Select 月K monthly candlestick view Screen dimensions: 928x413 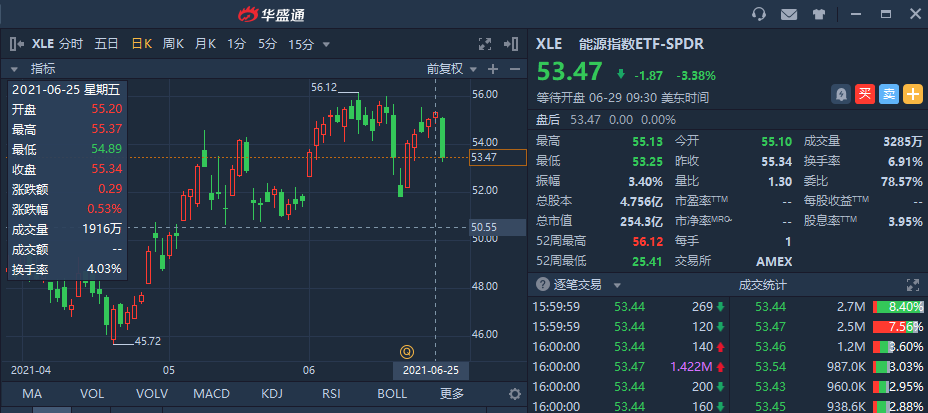pyautogui.click(x=205, y=44)
